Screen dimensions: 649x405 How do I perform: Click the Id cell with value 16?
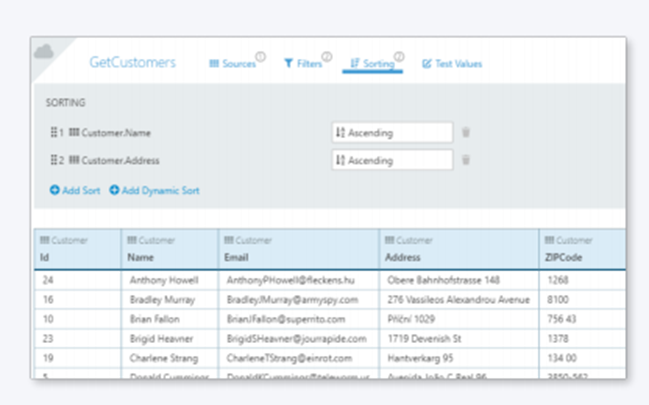78,299
